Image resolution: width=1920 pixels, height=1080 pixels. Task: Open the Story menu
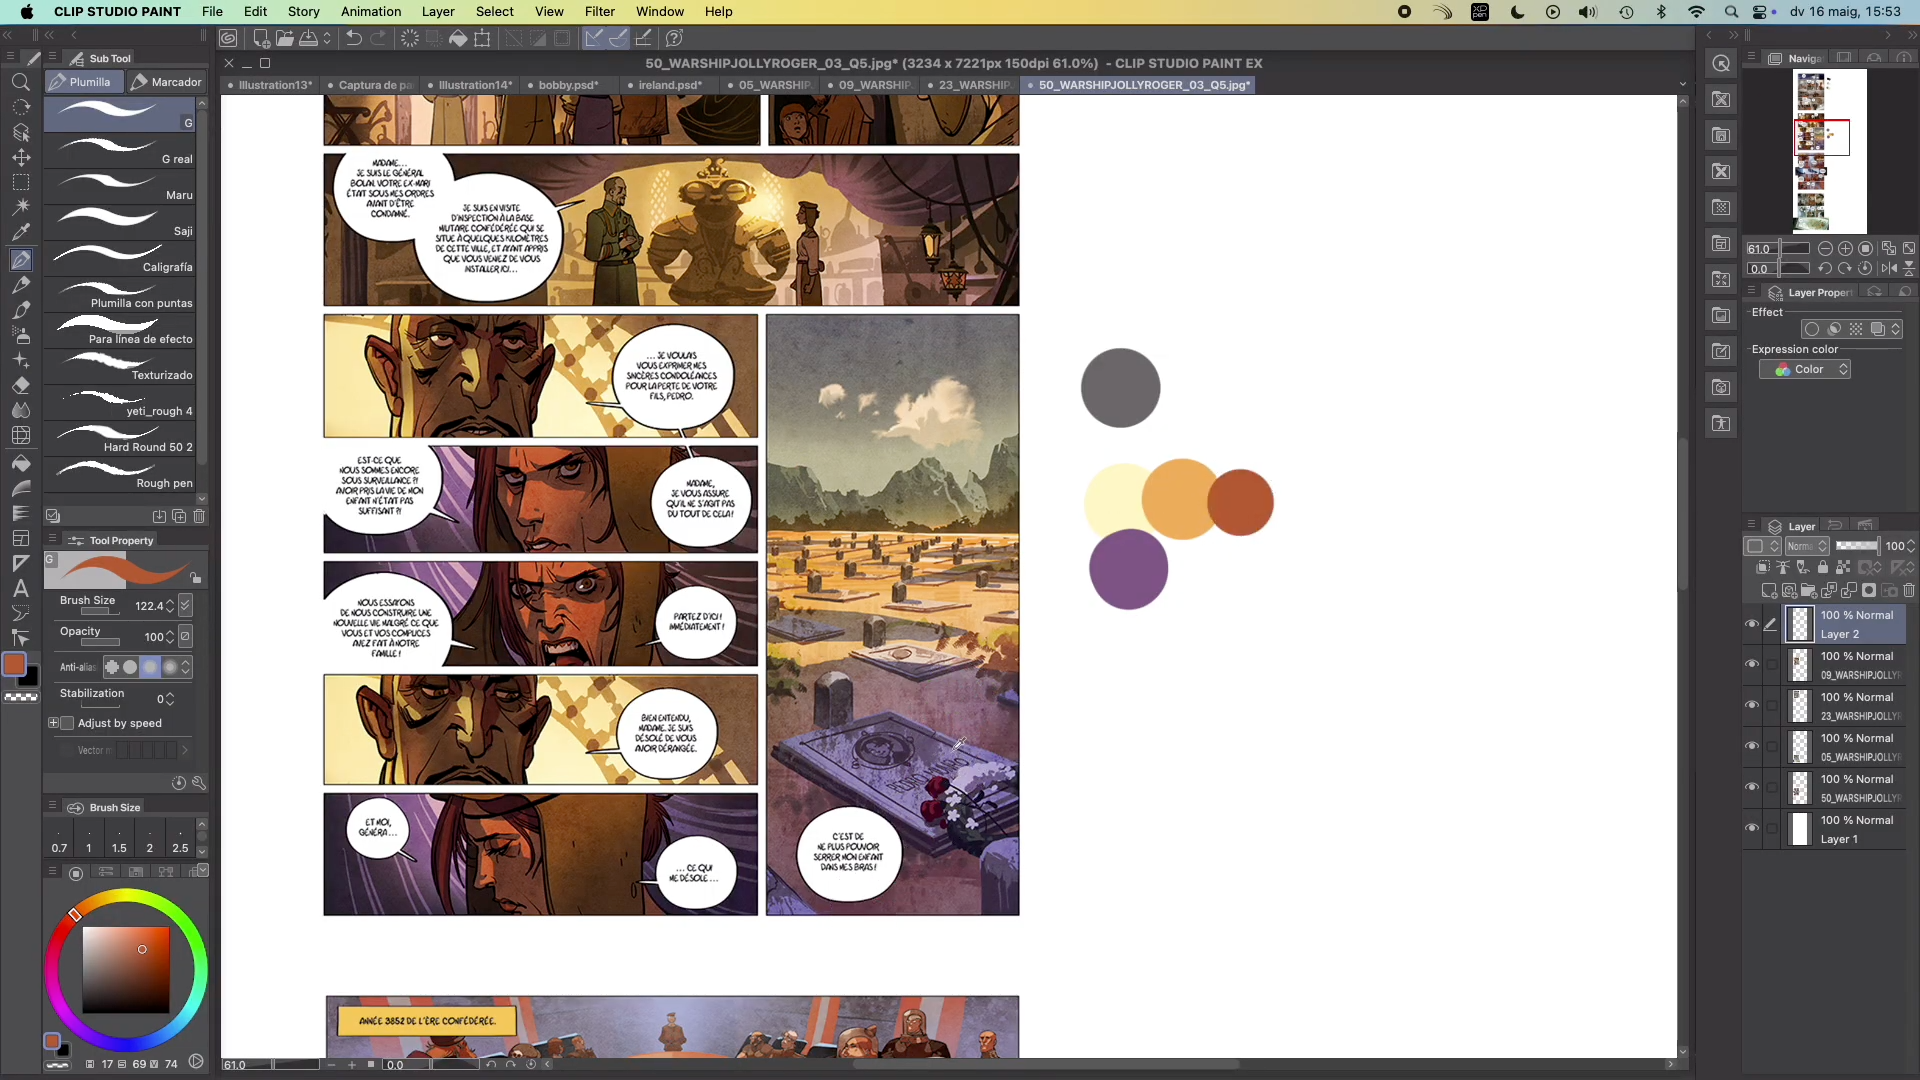coord(304,12)
